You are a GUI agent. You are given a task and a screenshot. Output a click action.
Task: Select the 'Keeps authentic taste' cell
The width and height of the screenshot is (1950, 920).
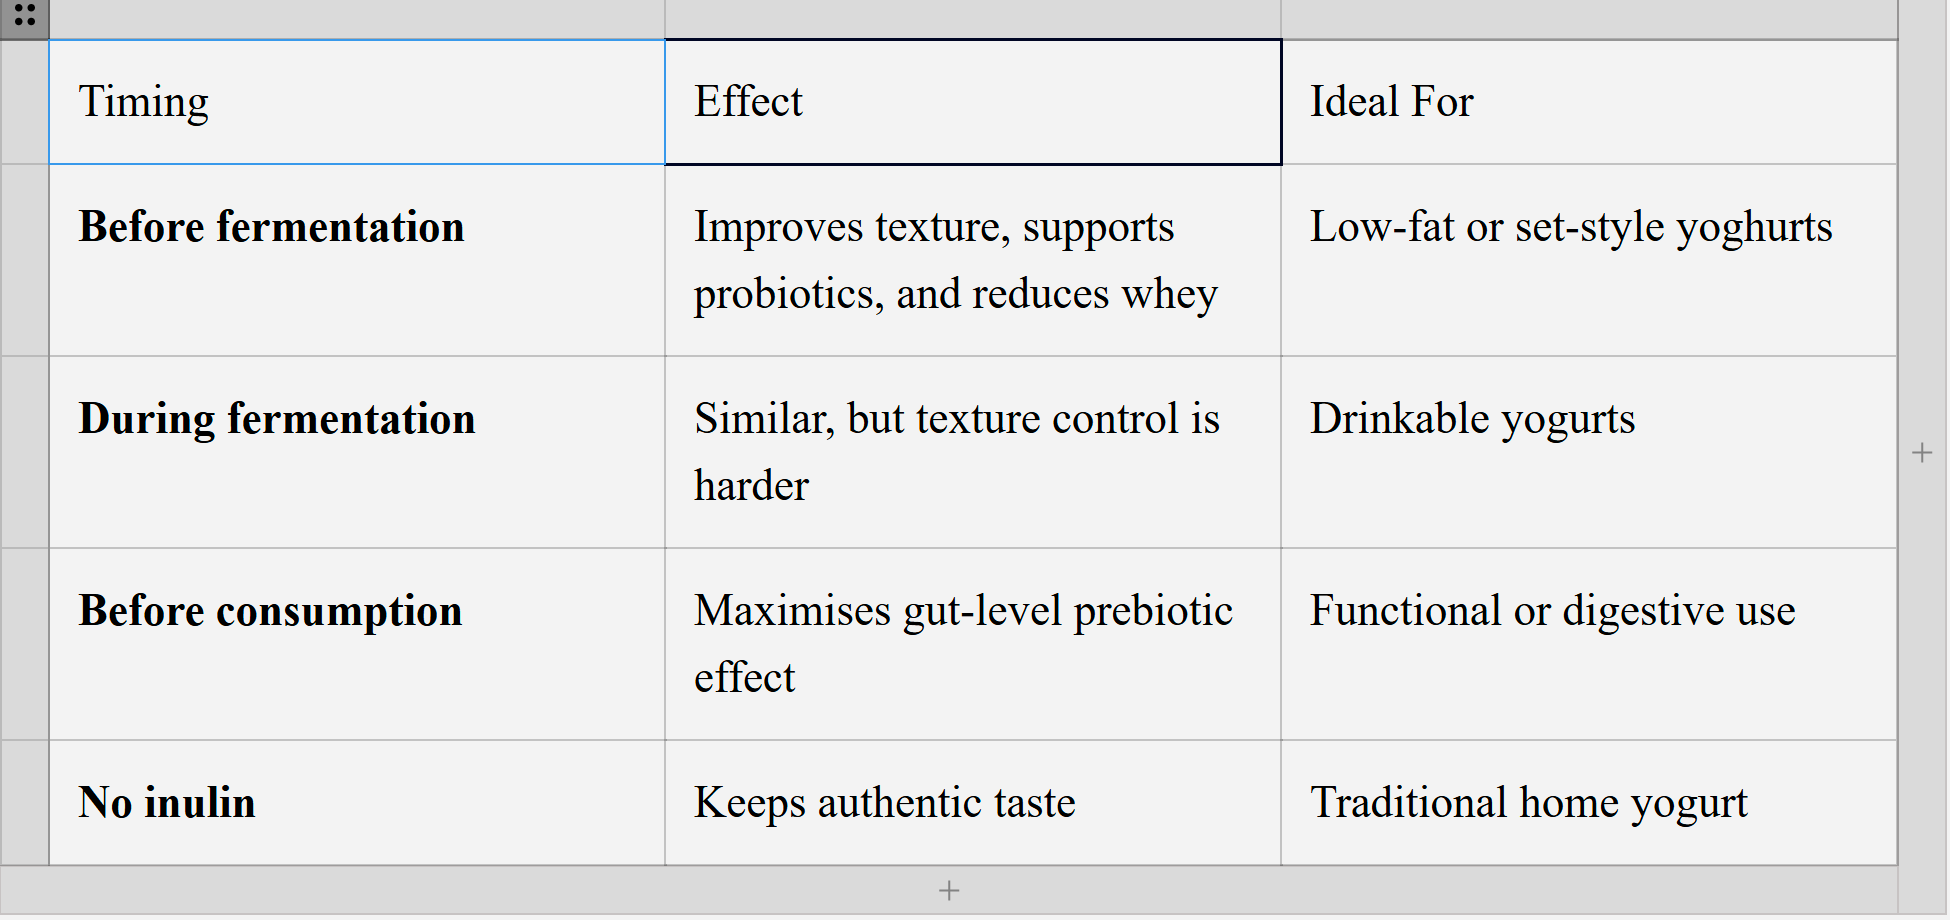(972, 803)
